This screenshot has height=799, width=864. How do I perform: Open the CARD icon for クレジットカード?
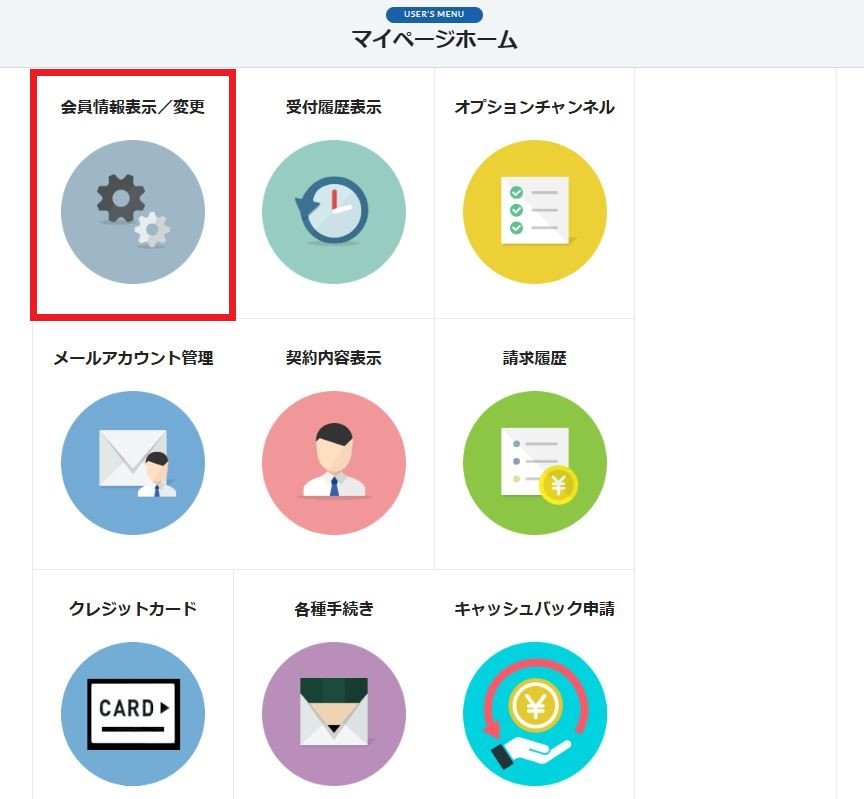[133, 714]
